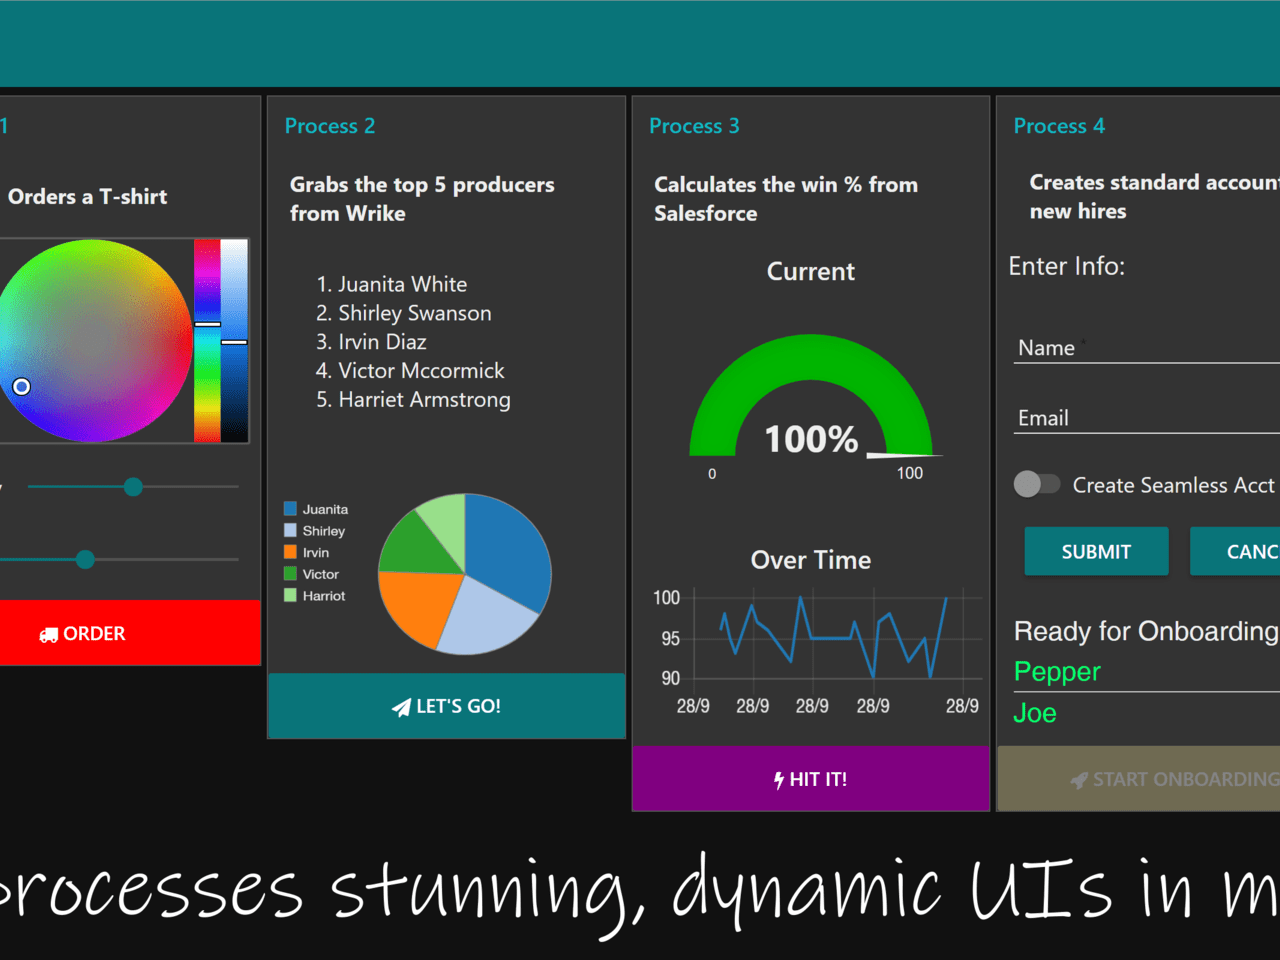1280x960 pixels.
Task: Click the truck icon on the ORDER button
Action: click(x=48, y=635)
